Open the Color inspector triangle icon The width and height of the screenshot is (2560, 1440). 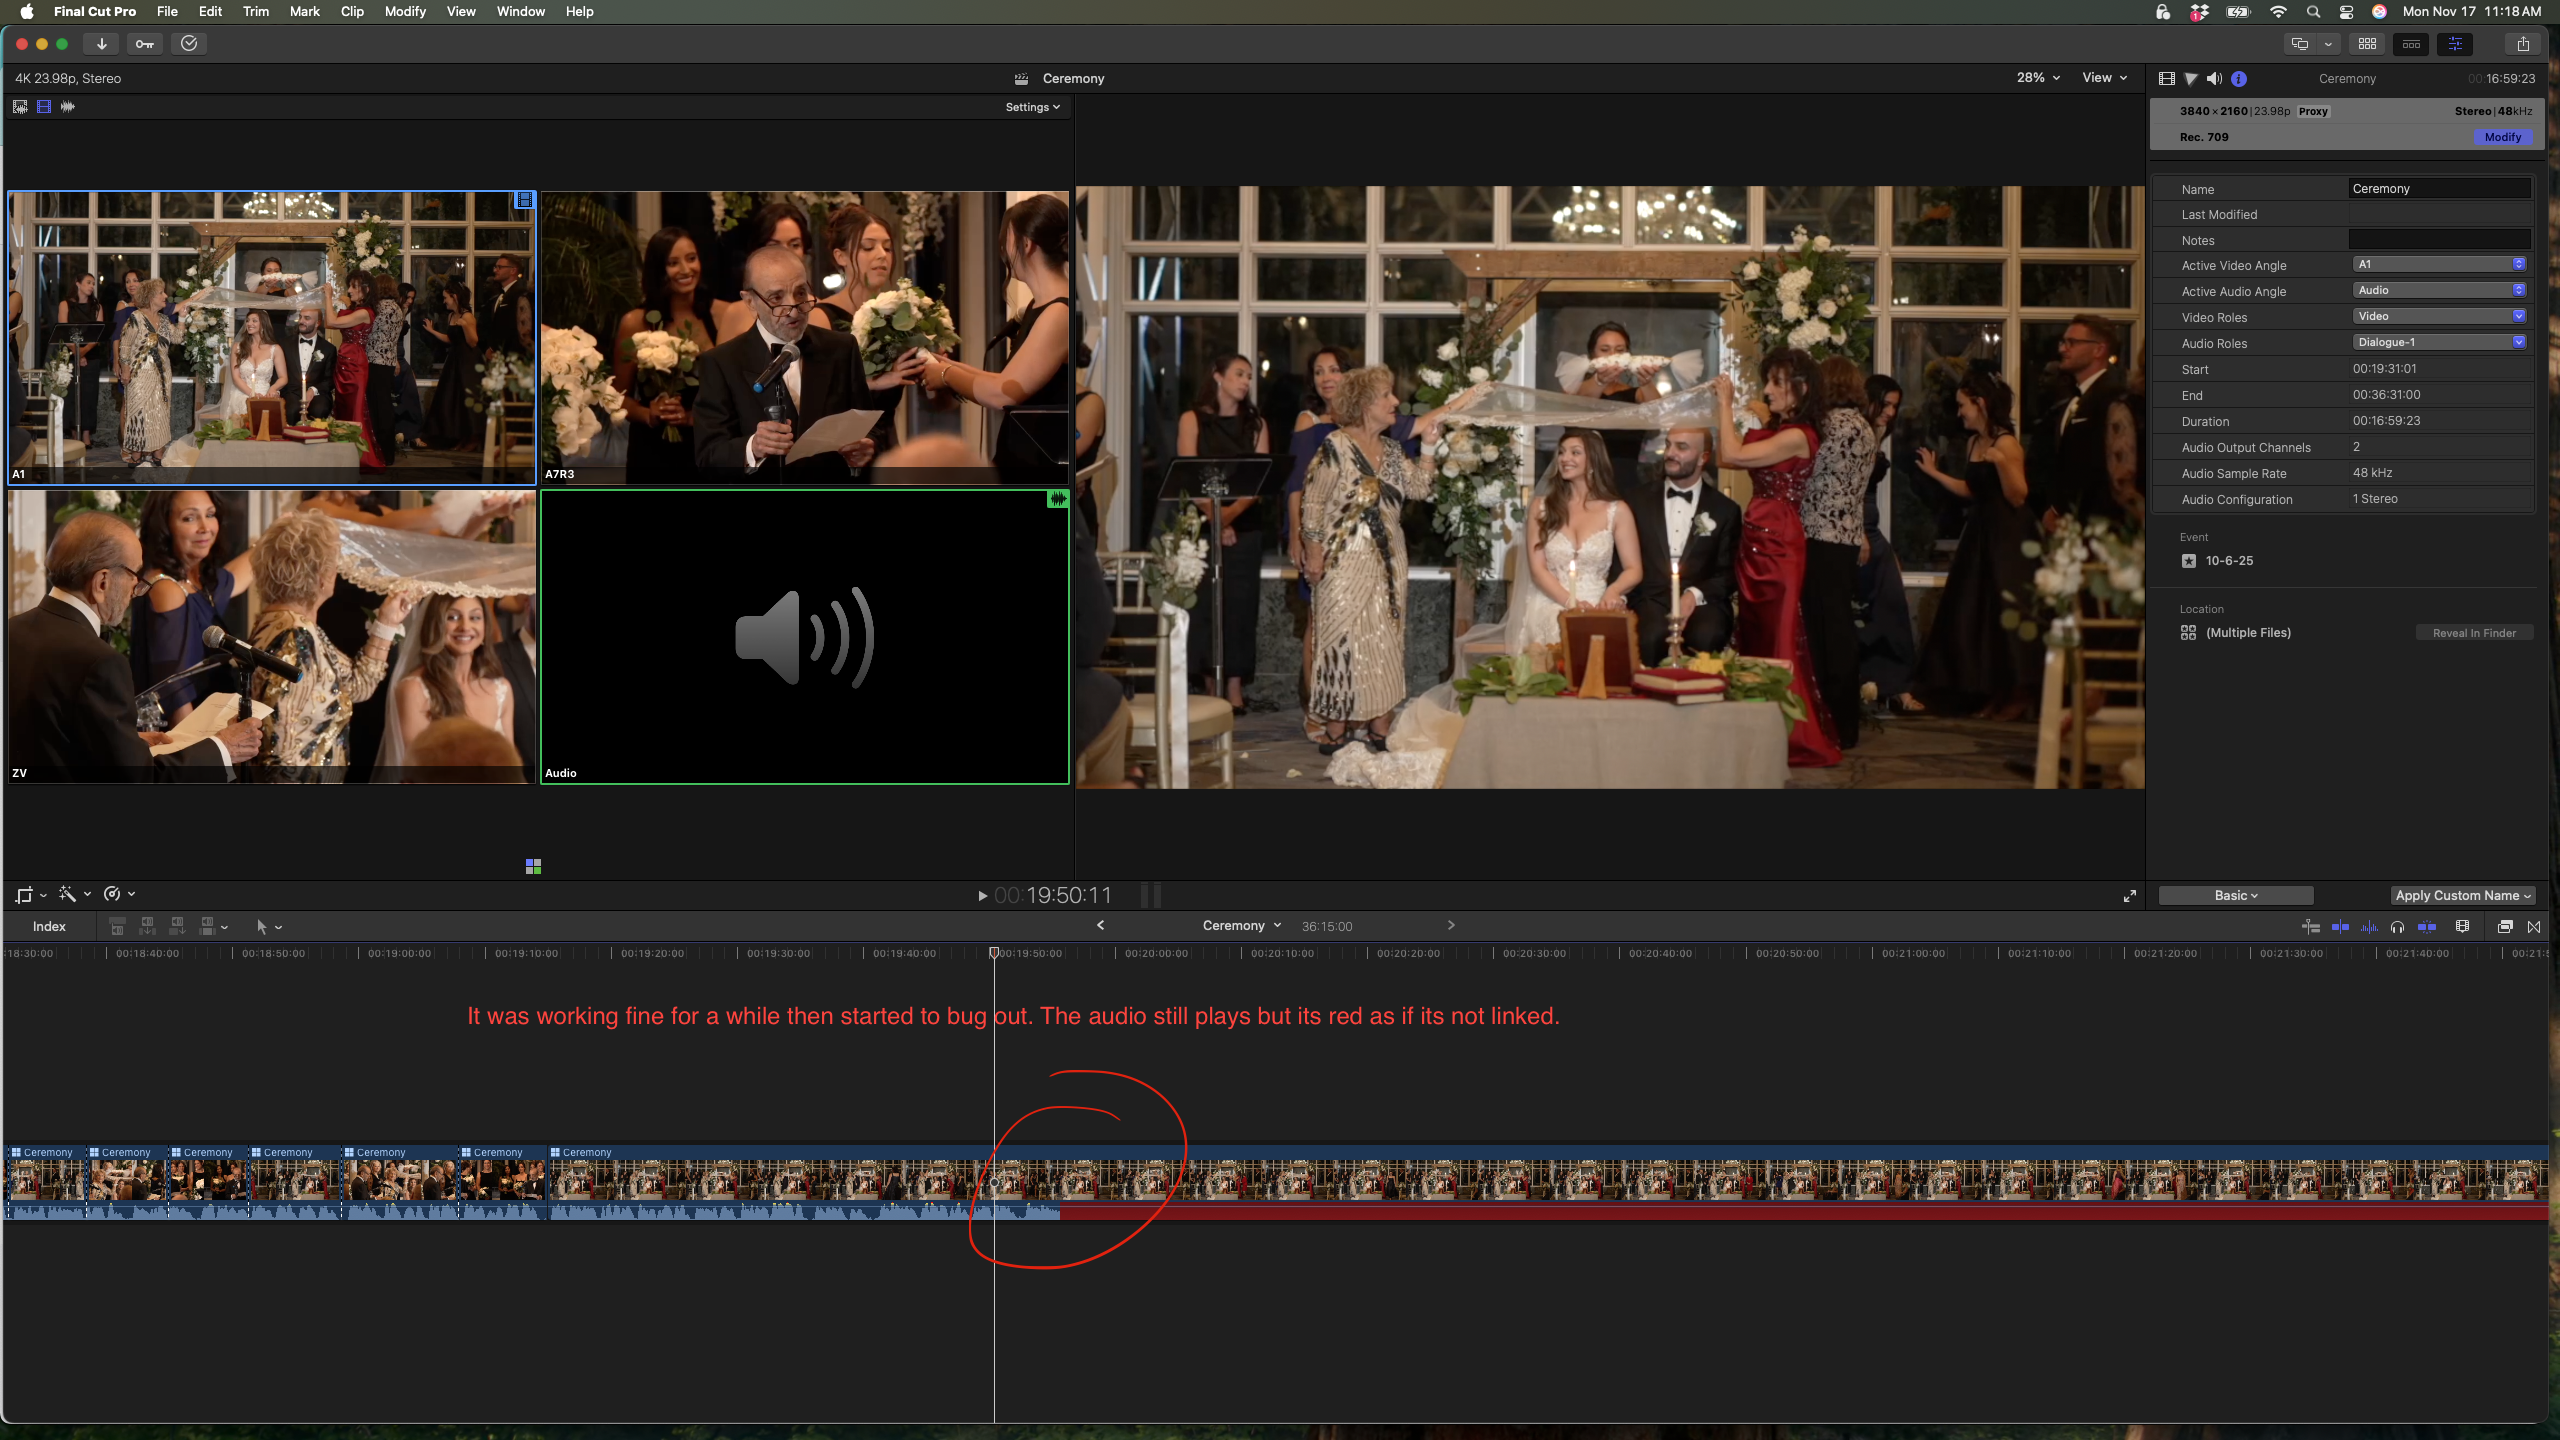pyautogui.click(x=2190, y=79)
